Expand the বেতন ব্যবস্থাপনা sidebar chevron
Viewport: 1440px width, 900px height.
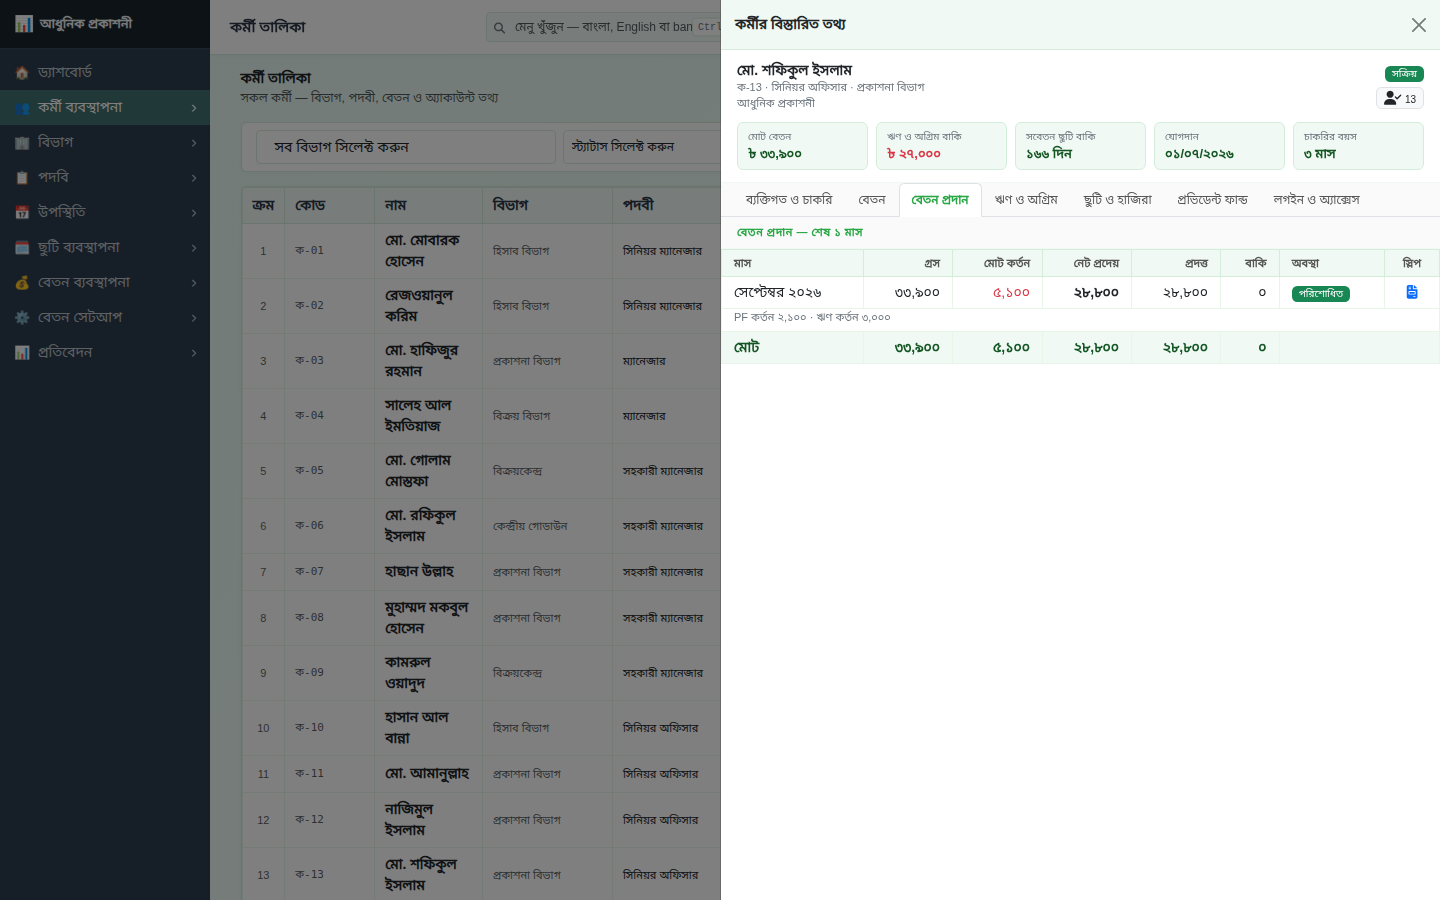coord(194,282)
